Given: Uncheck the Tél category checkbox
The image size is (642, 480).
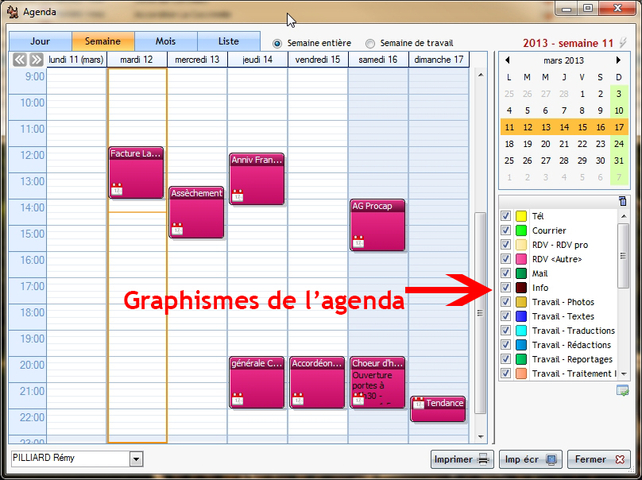Looking at the screenshot, I should coord(506,216).
